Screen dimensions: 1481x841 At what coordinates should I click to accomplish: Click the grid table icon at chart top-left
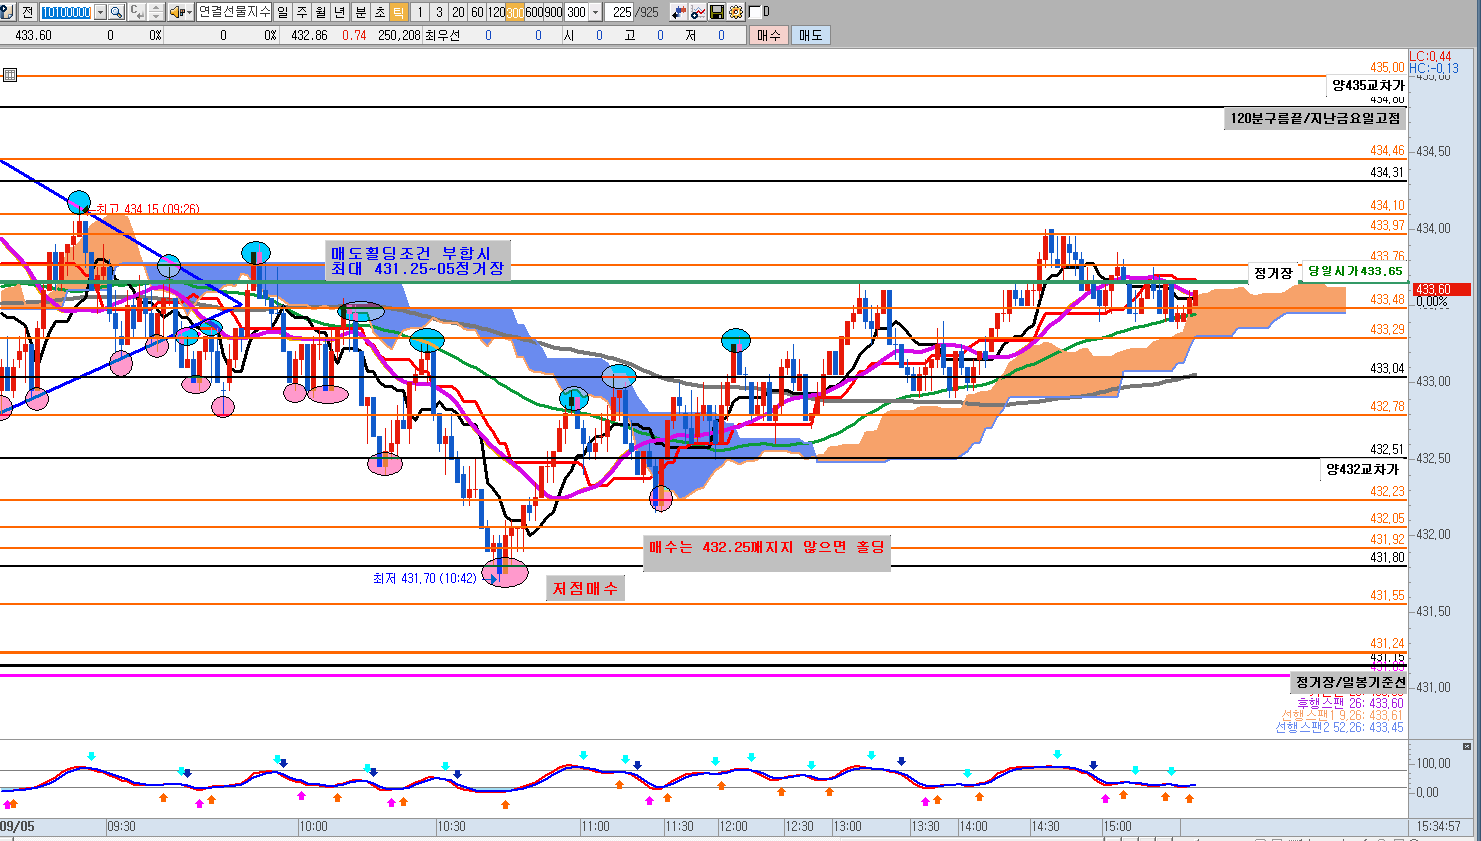10,75
